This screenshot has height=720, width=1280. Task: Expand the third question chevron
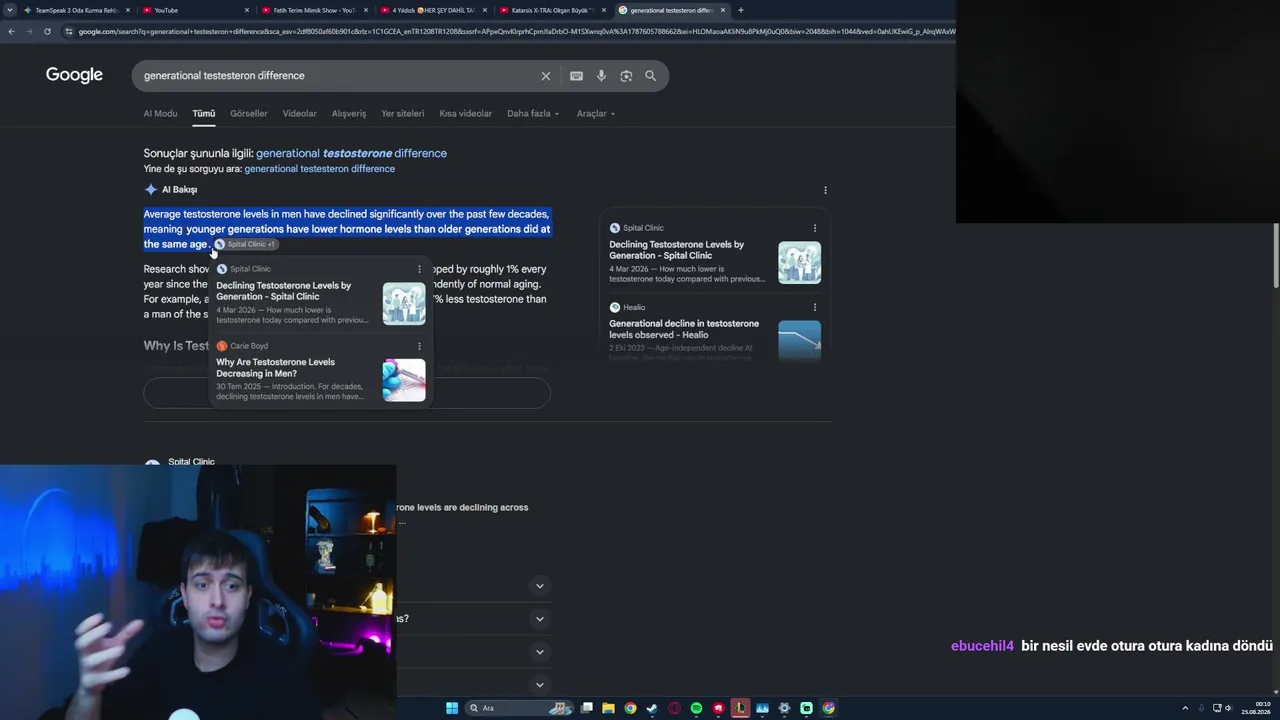[x=540, y=652]
